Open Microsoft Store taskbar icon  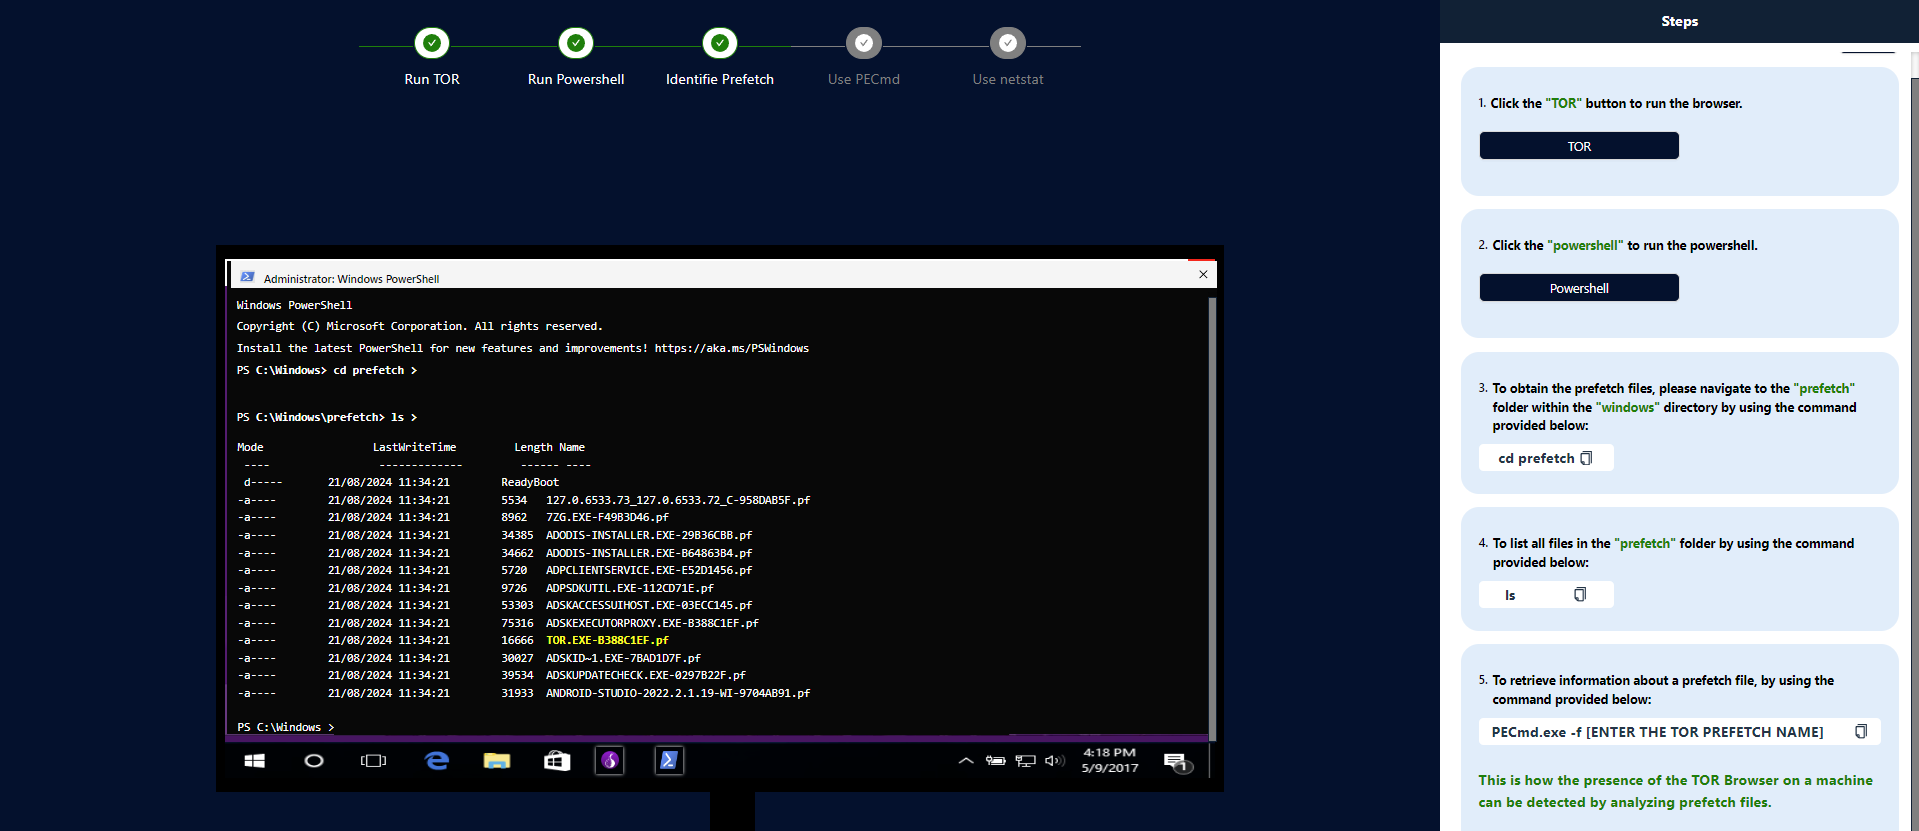click(x=557, y=761)
